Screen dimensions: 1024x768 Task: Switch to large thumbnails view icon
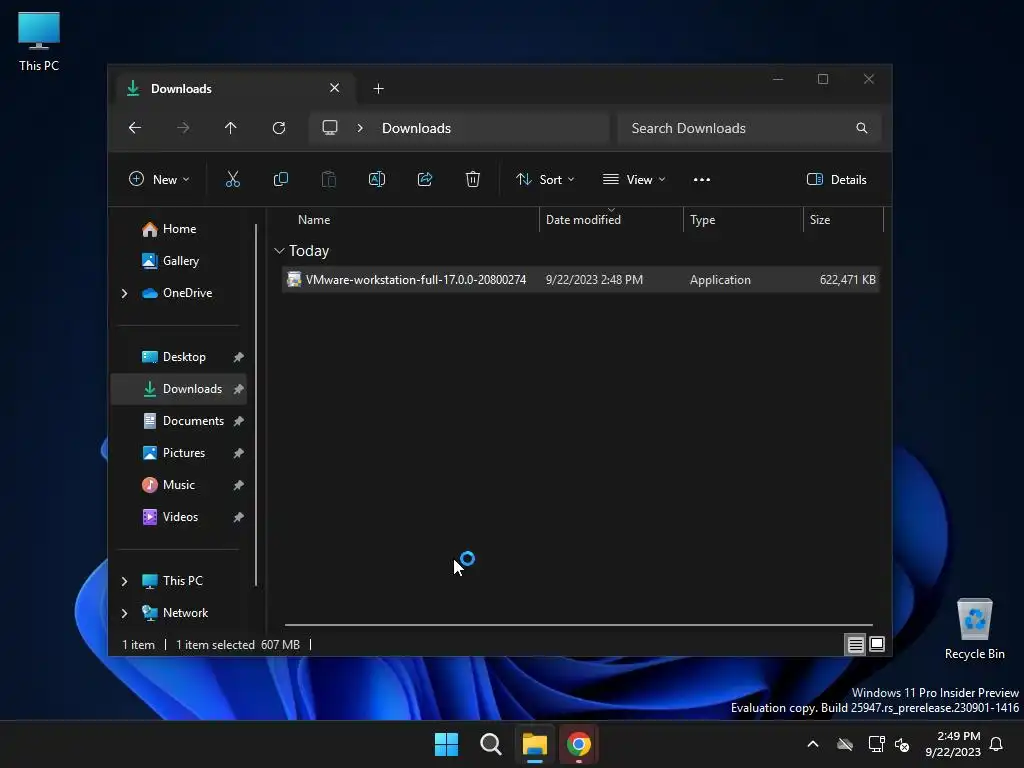[x=877, y=645]
